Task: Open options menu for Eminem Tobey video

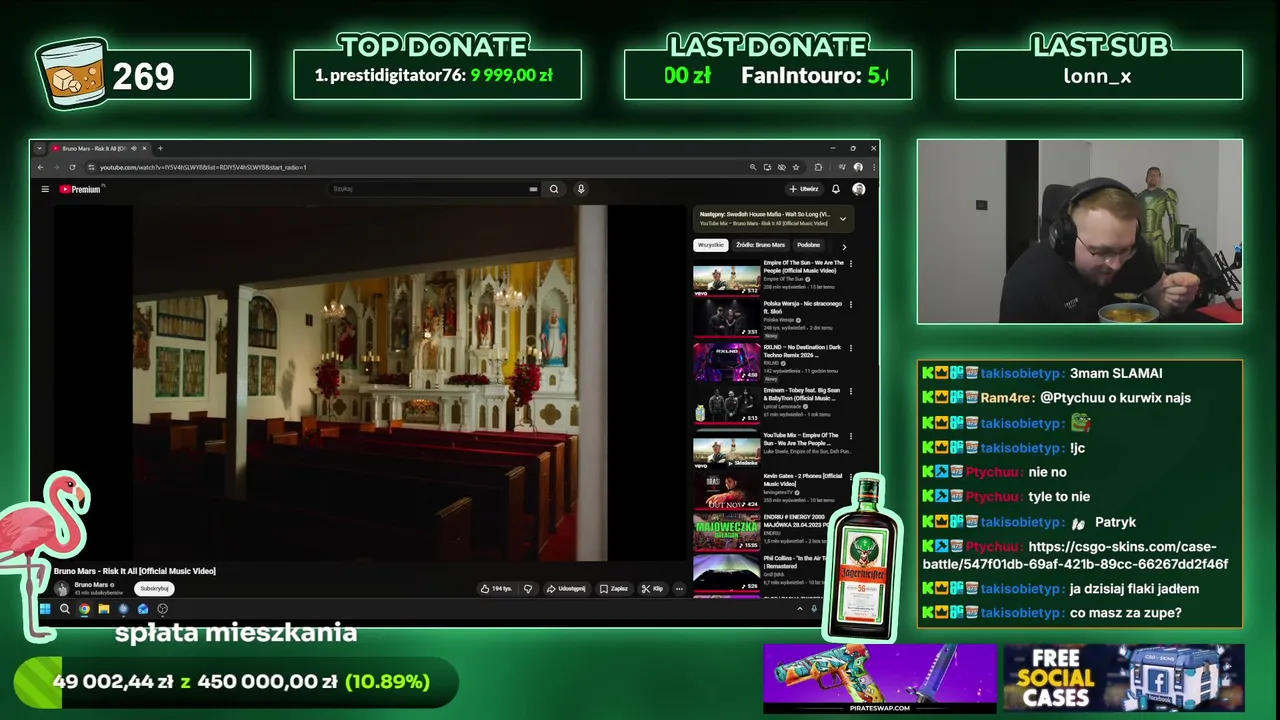Action: point(851,391)
